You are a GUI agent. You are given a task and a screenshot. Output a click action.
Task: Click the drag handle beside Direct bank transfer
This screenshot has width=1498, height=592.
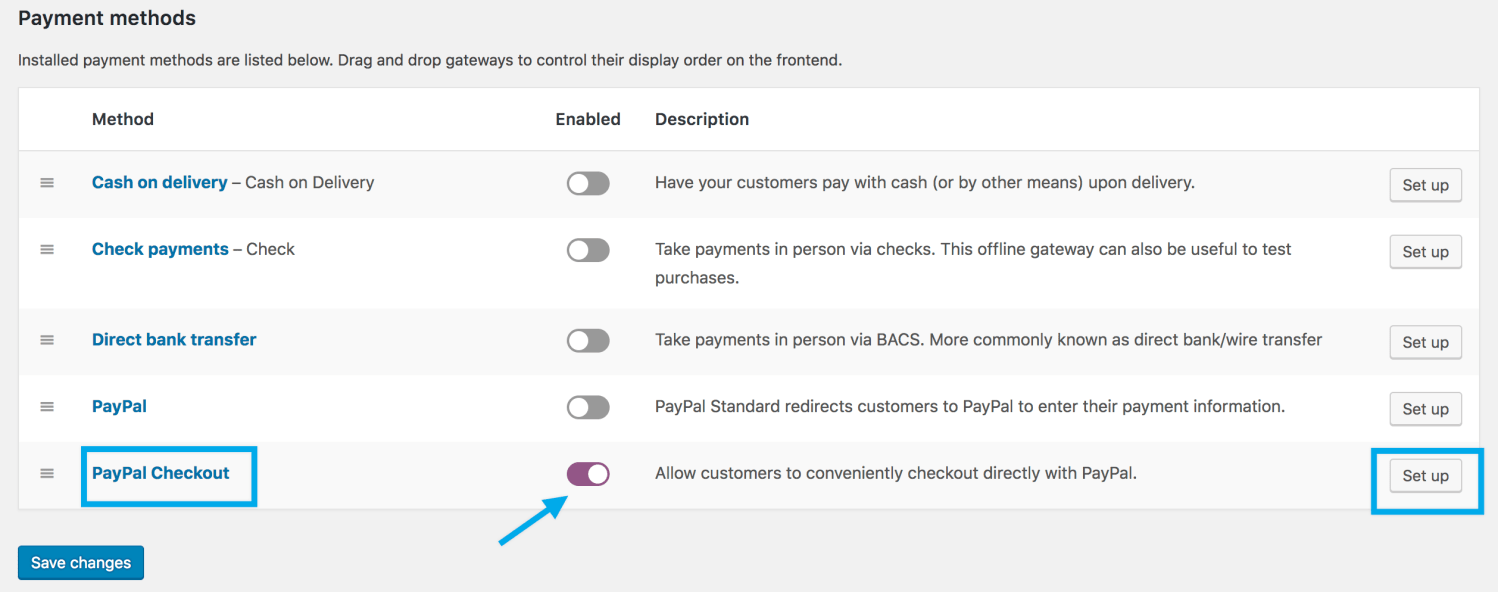[47, 340]
